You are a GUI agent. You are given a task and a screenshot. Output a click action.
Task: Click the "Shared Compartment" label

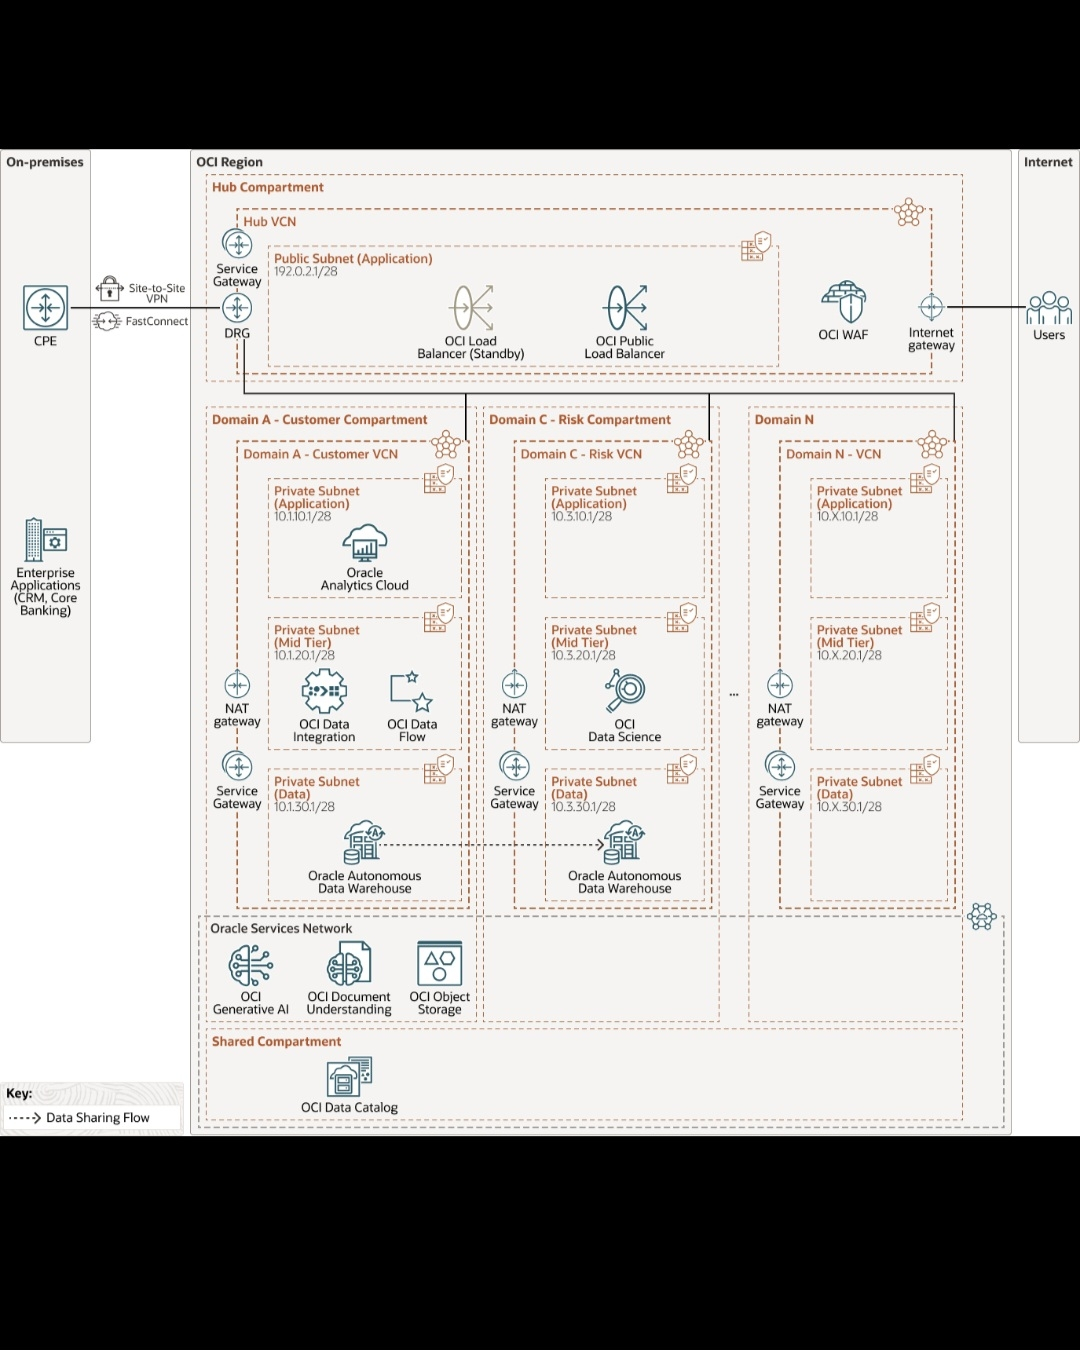tap(277, 1042)
